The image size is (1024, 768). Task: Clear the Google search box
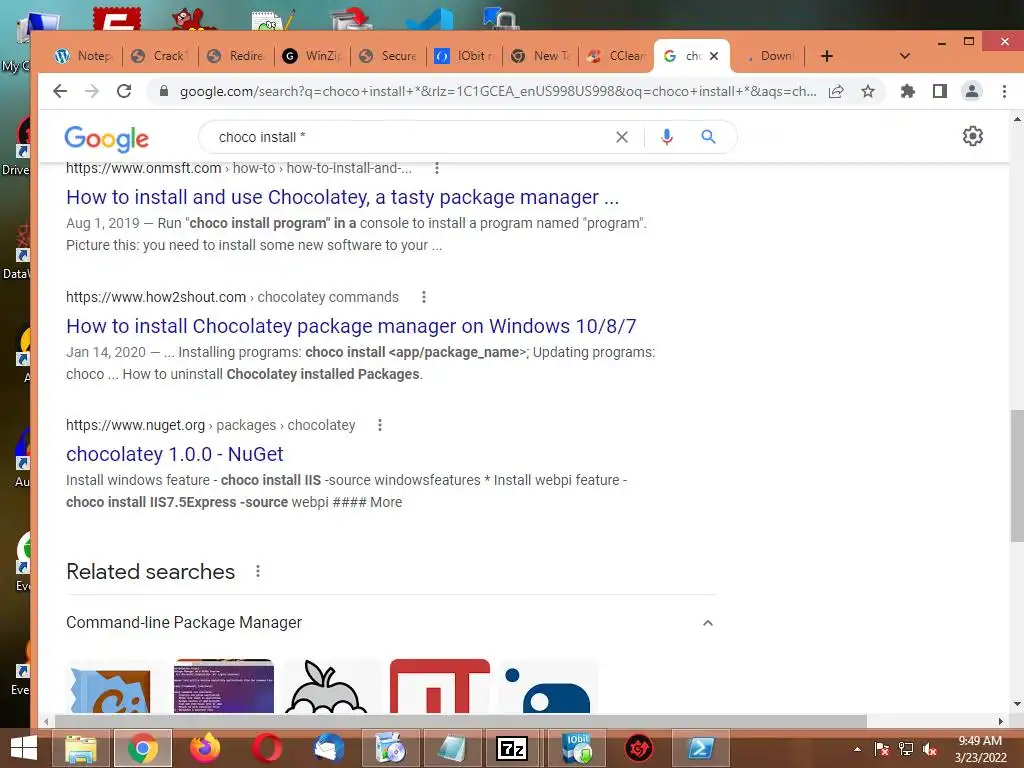[x=622, y=137]
